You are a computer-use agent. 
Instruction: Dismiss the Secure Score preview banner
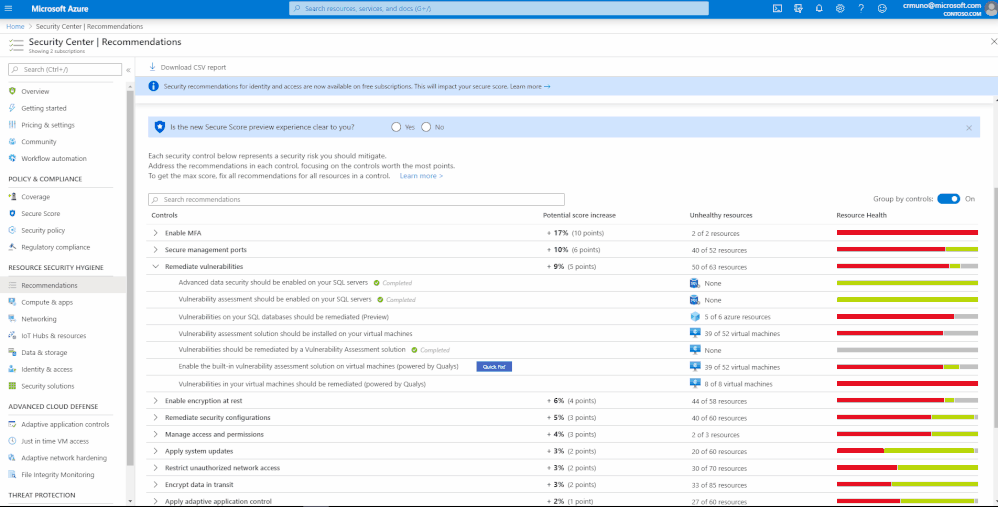click(969, 128)
